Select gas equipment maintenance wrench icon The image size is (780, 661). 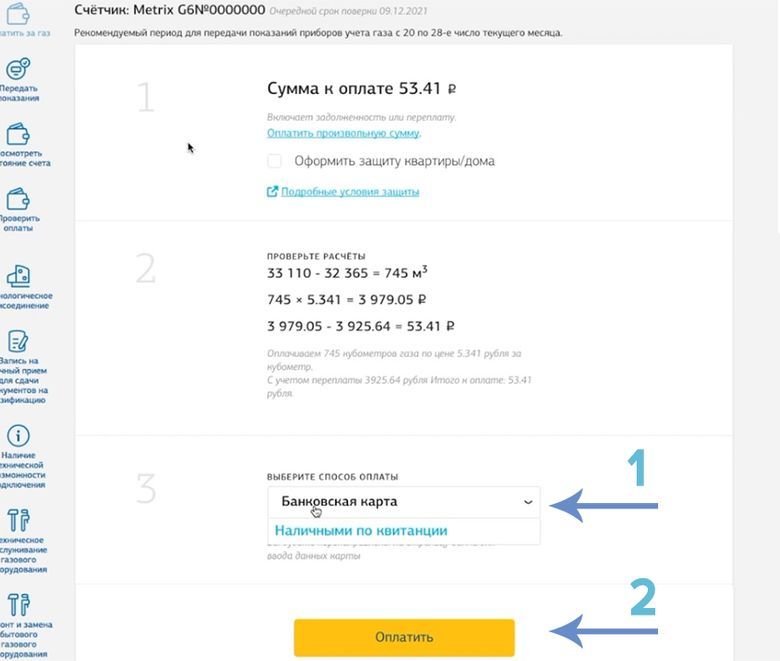click(18, 520)
